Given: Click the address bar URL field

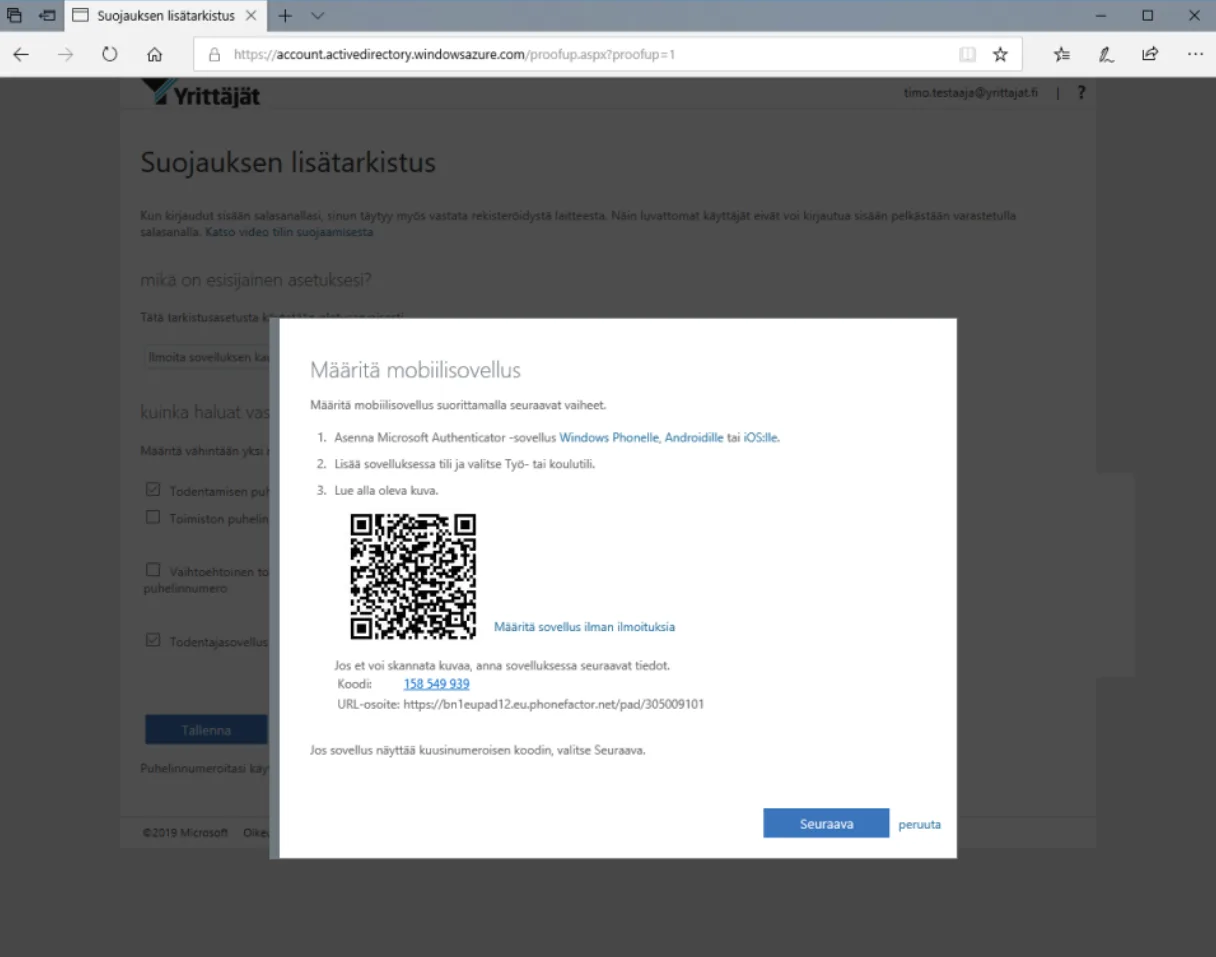Looking at the screenshot, I should pos(580,55).
